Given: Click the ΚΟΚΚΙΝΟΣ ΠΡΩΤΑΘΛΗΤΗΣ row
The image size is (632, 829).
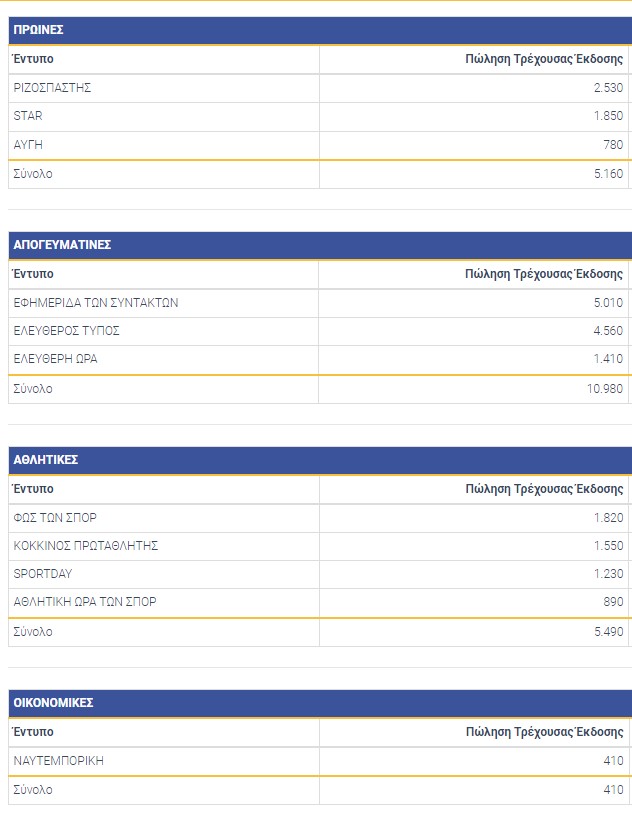Looking at the screenshot, I should (x=319, y=546).
